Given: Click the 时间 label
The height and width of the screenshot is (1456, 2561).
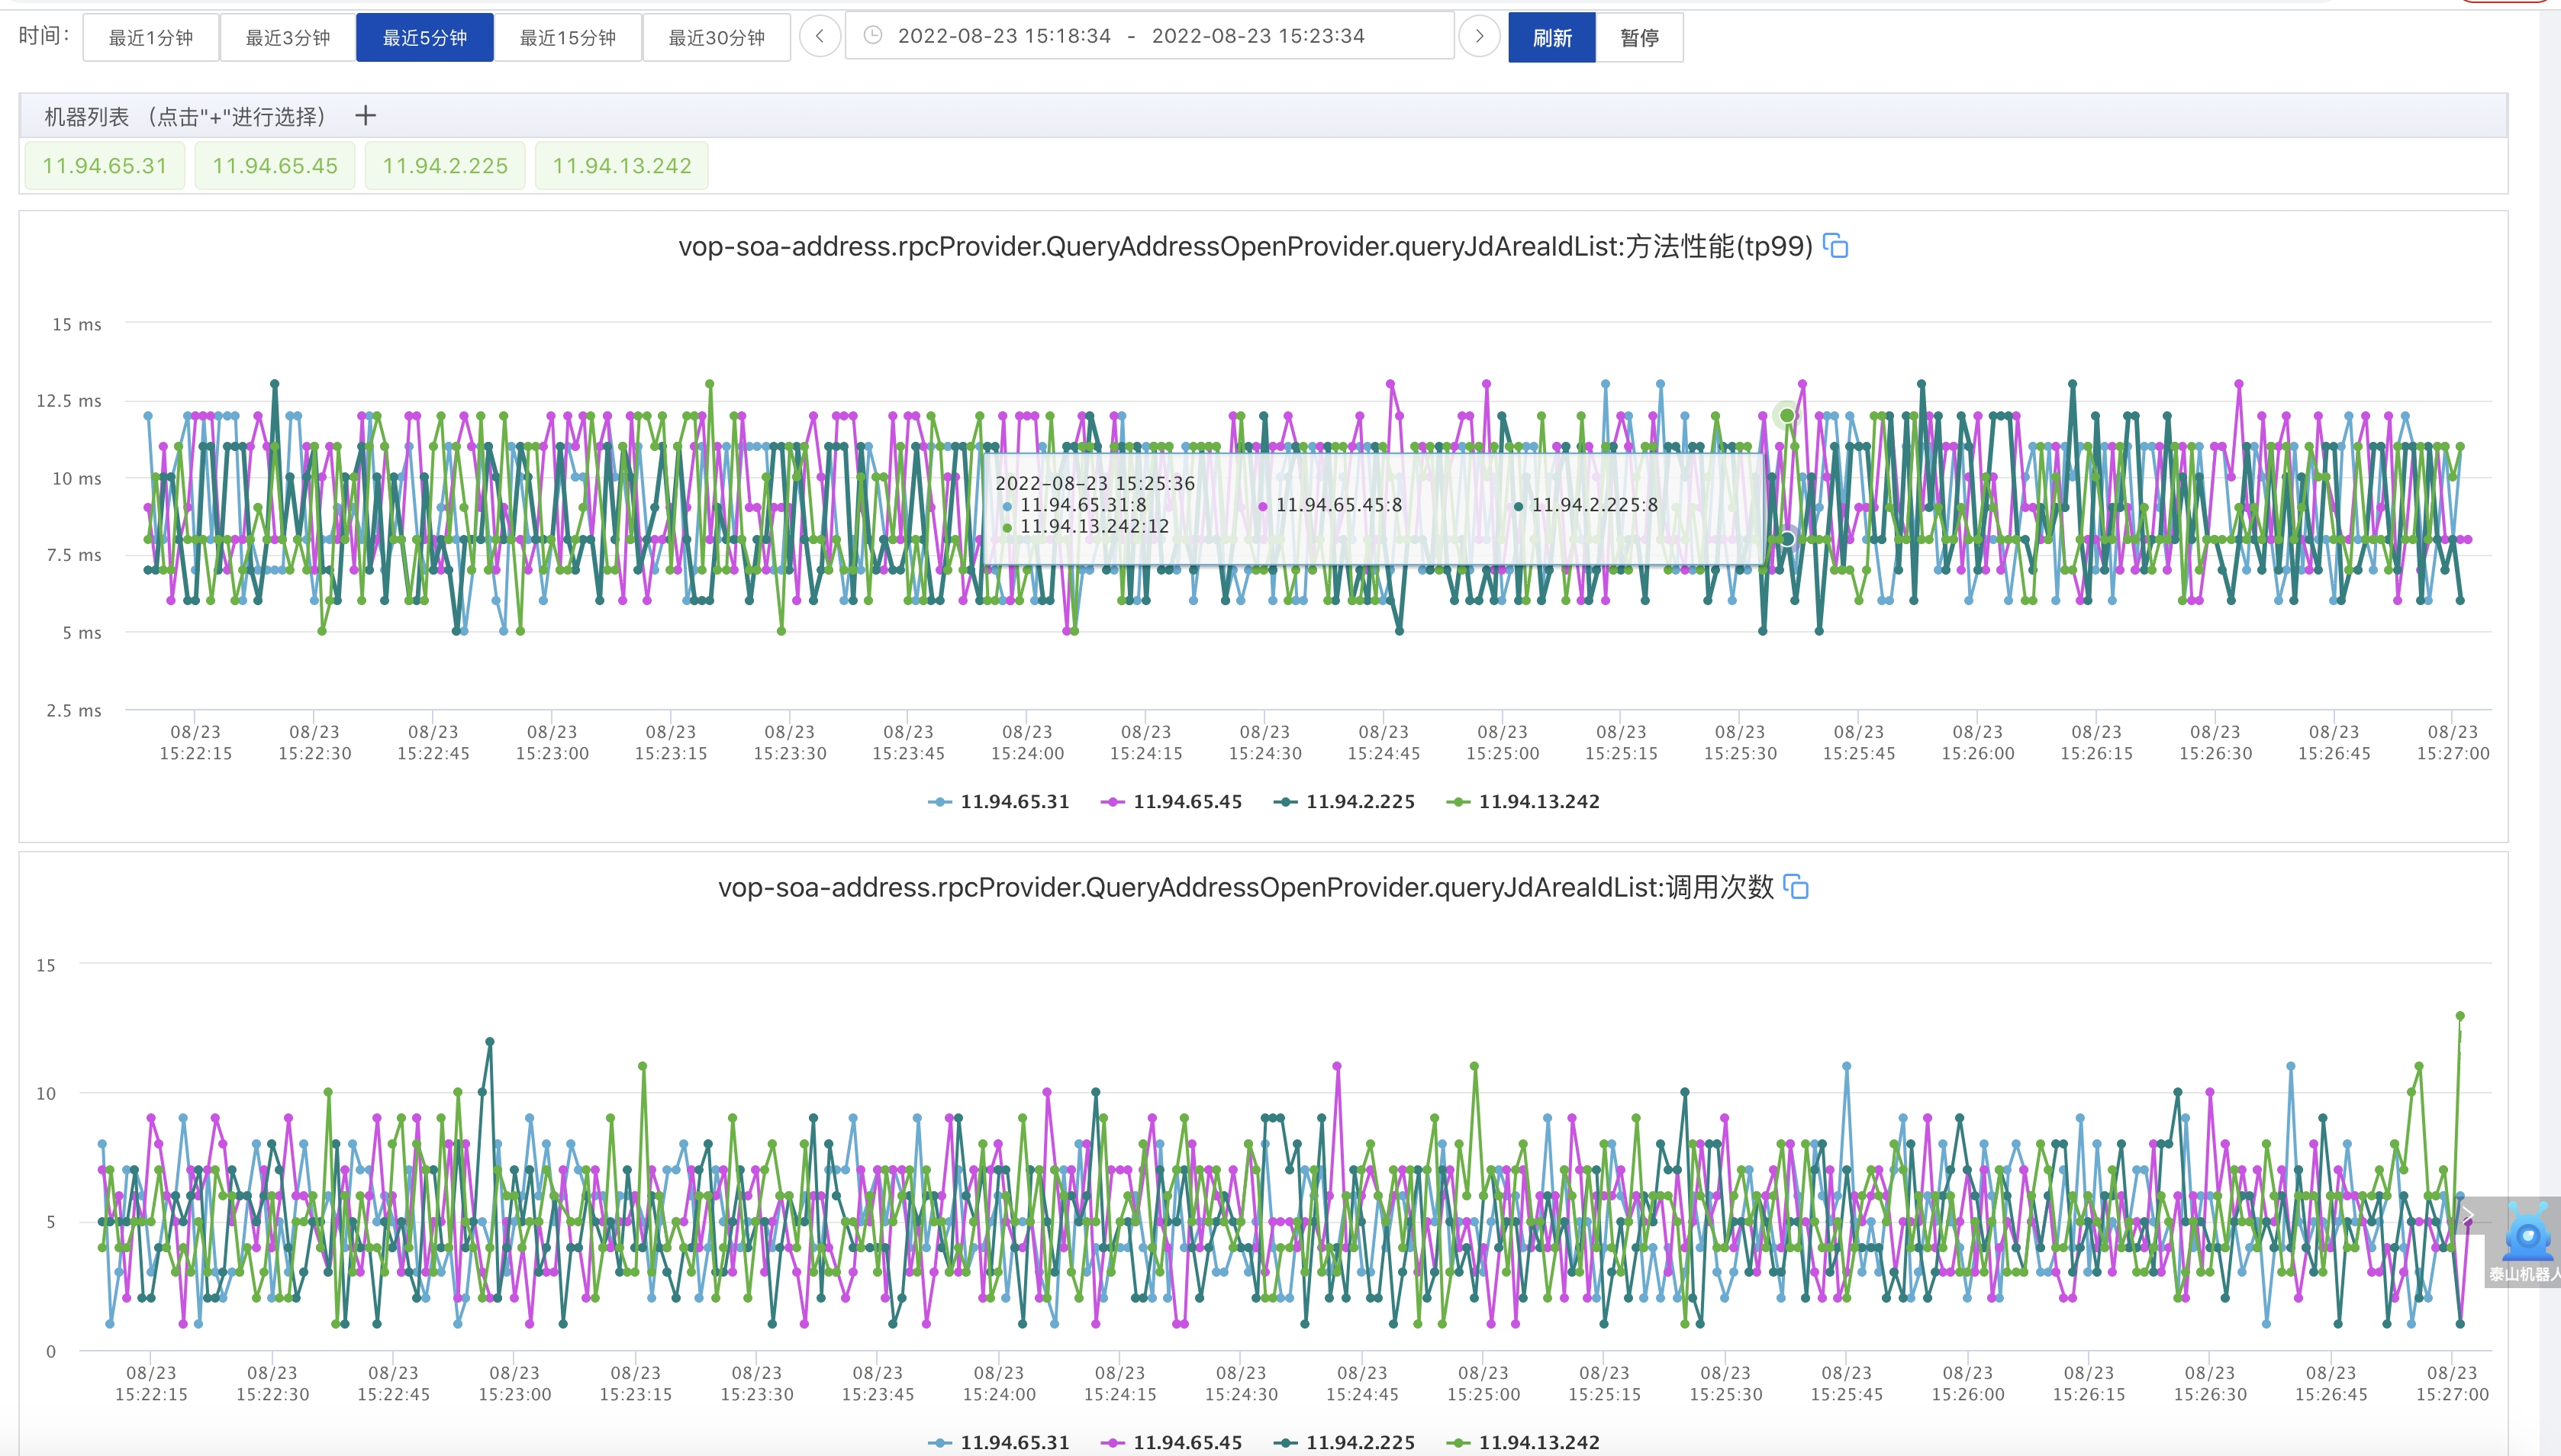Looking at the screenshot, I should [x=44, y=36].
